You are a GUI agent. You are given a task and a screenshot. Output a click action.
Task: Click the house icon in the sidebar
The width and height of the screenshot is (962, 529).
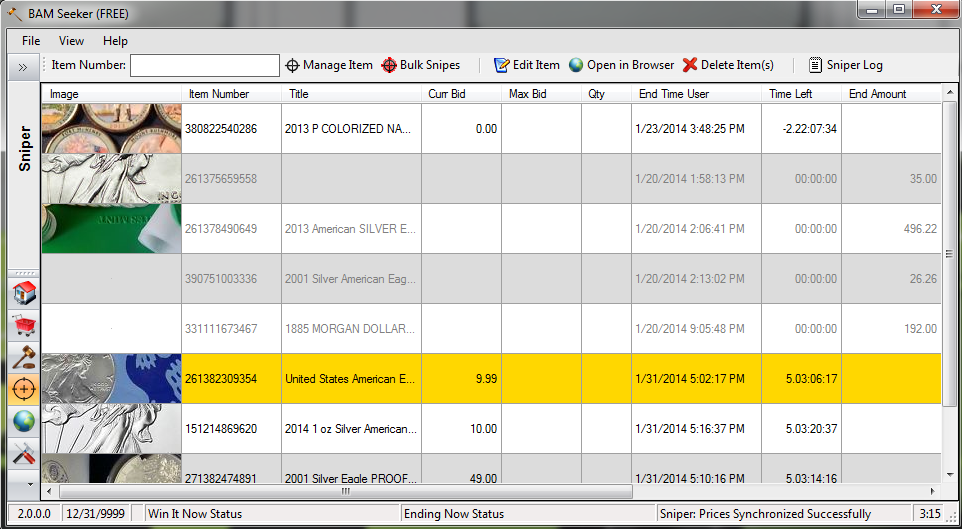point(24,293)
